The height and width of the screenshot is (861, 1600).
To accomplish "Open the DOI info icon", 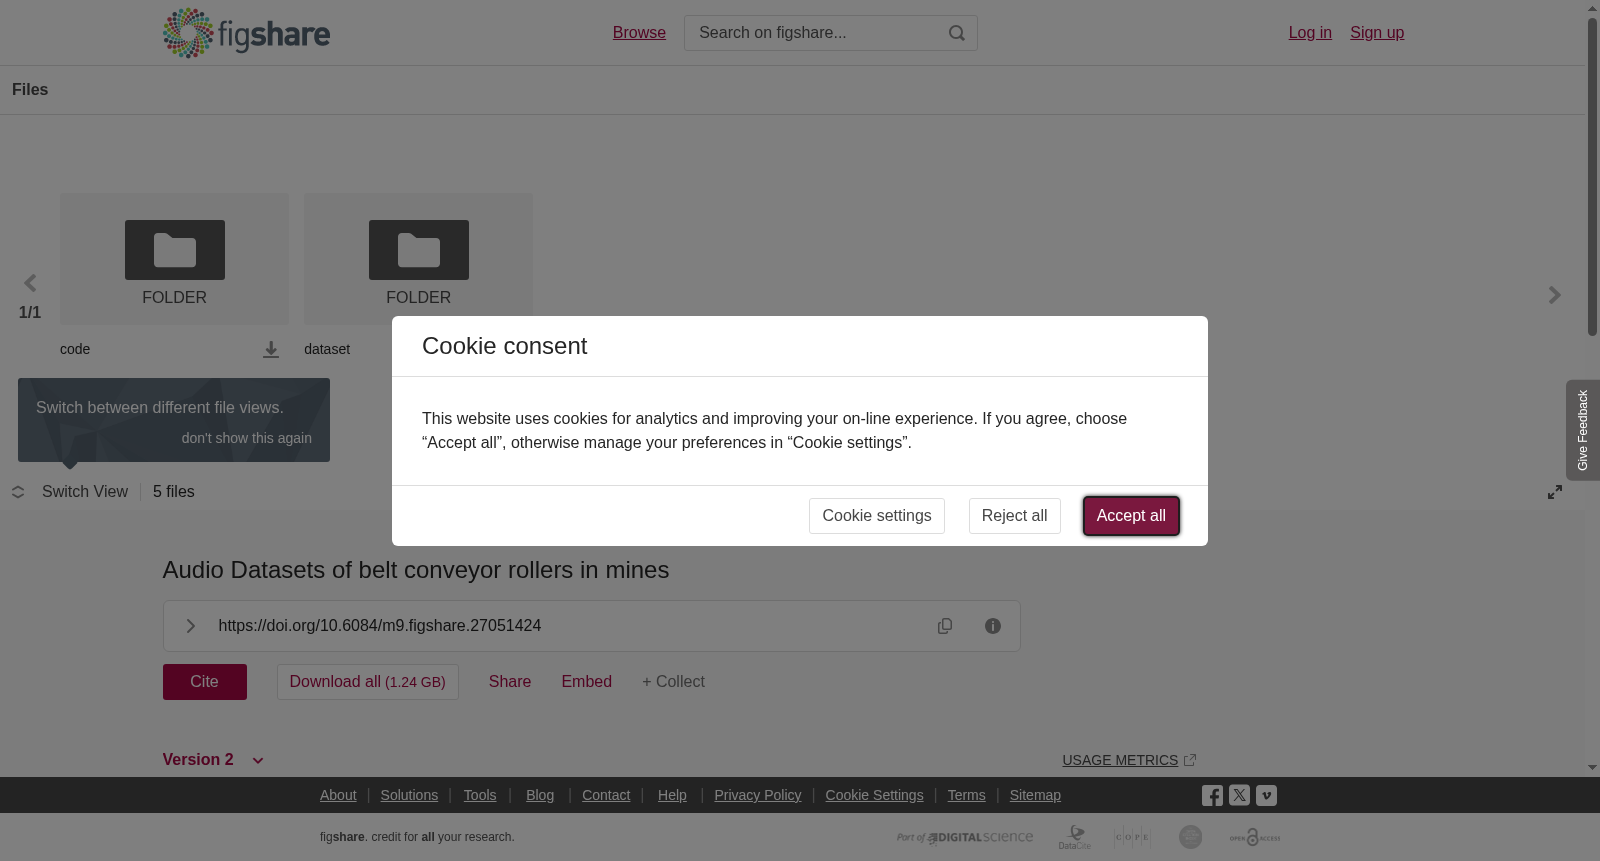I will coord(993,626).
